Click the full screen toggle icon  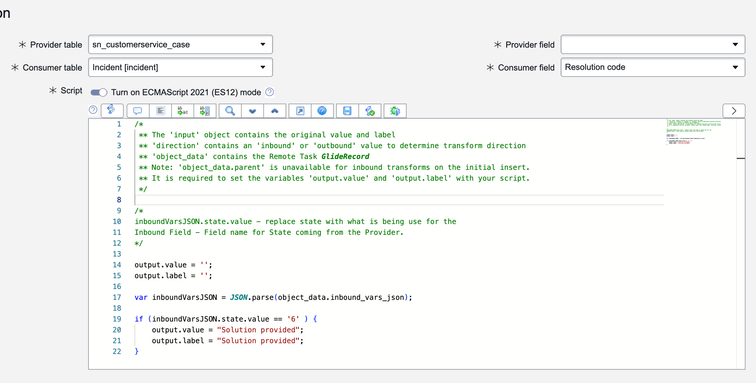pyautogui.click(x=300, y=111)
